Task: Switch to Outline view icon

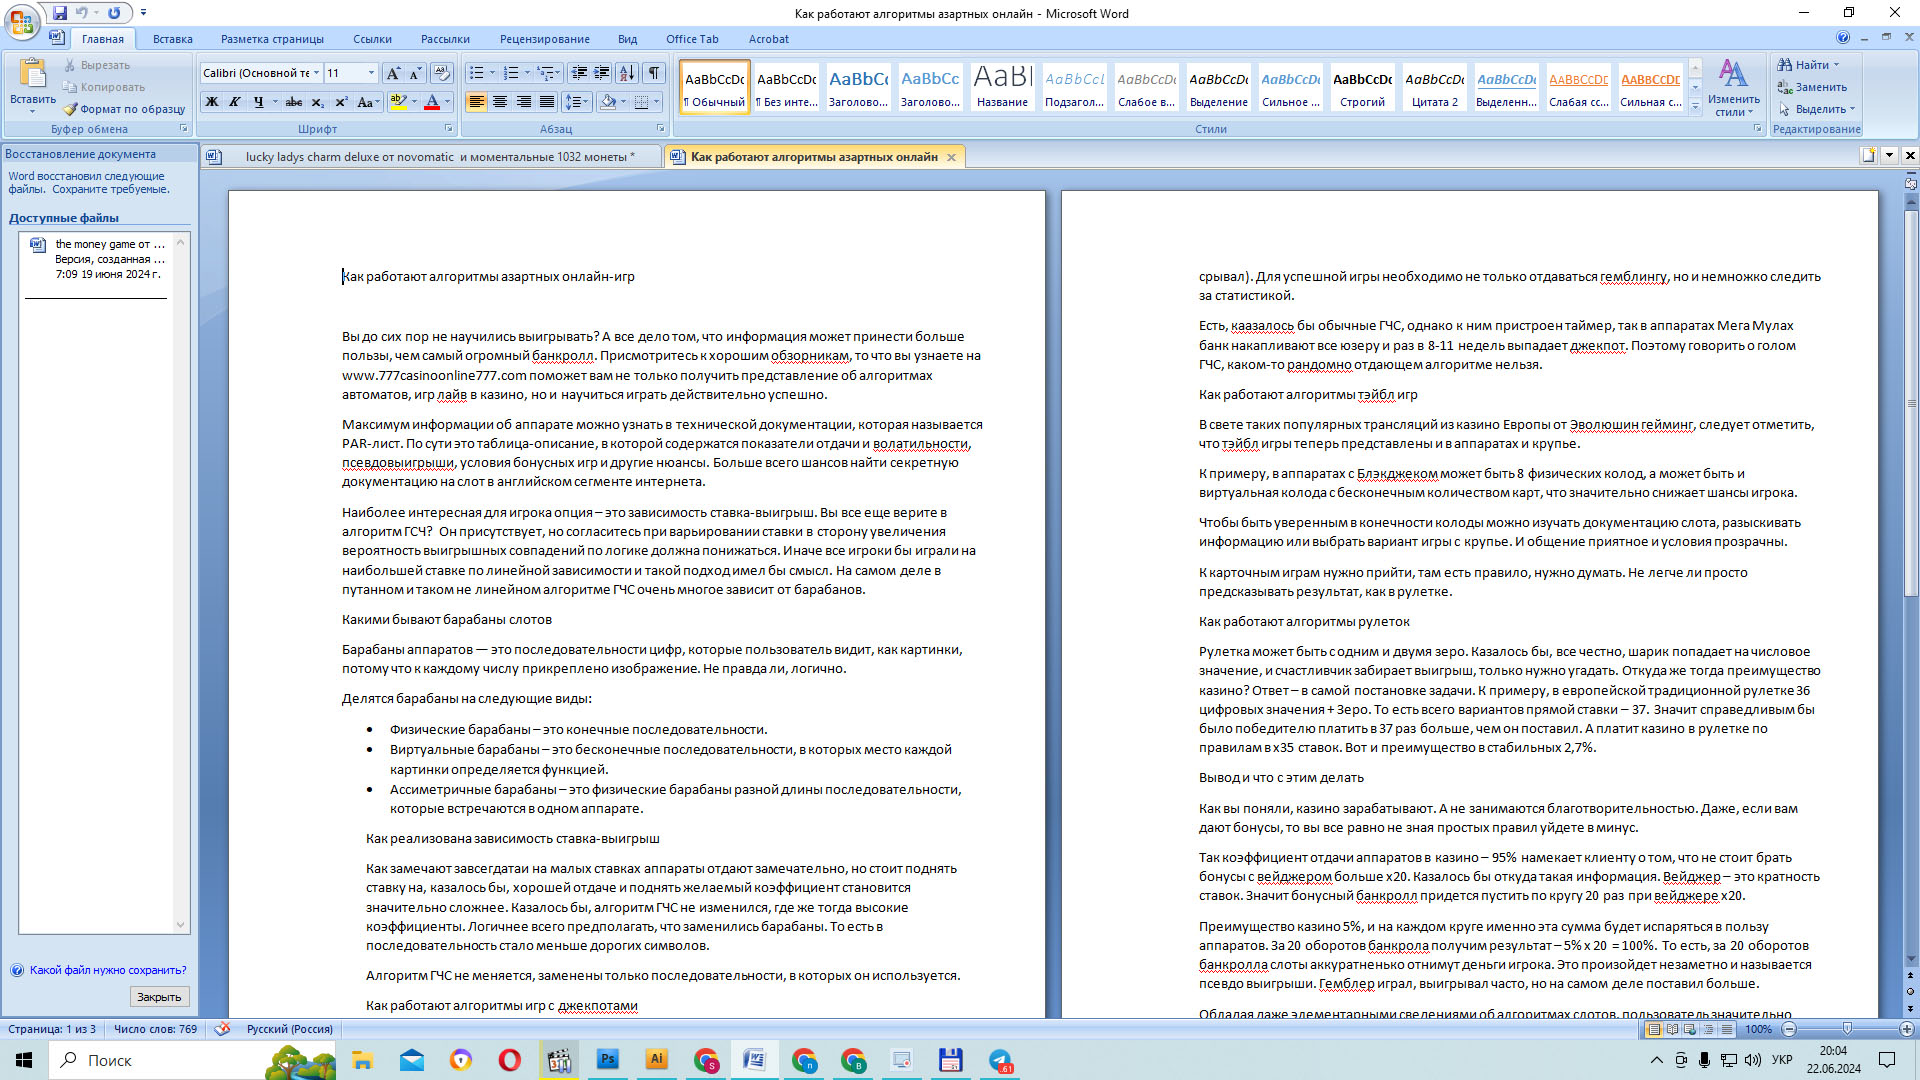Action: (1708, 1029)
